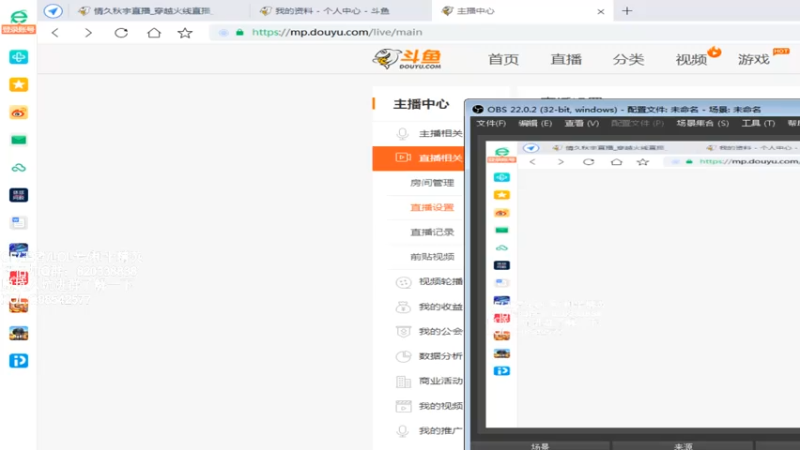Click the orange game icon in main sidebar

point(18,305)
